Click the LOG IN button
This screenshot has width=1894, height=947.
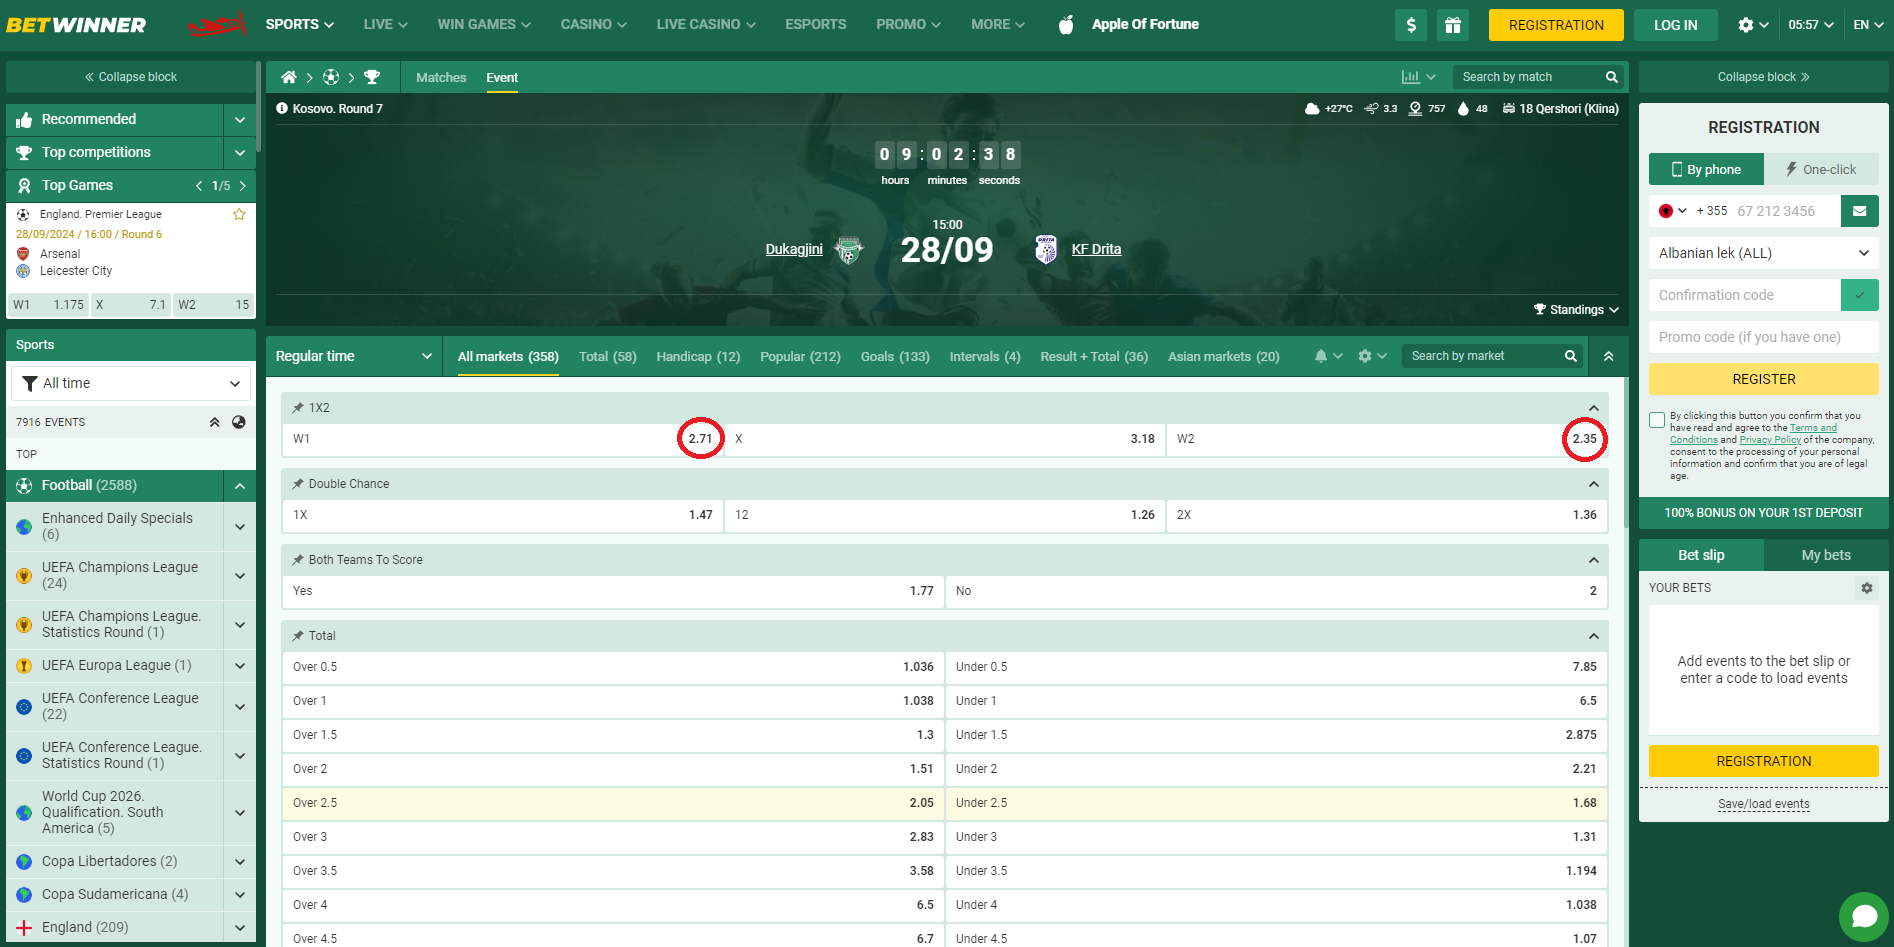(1675, 25)
